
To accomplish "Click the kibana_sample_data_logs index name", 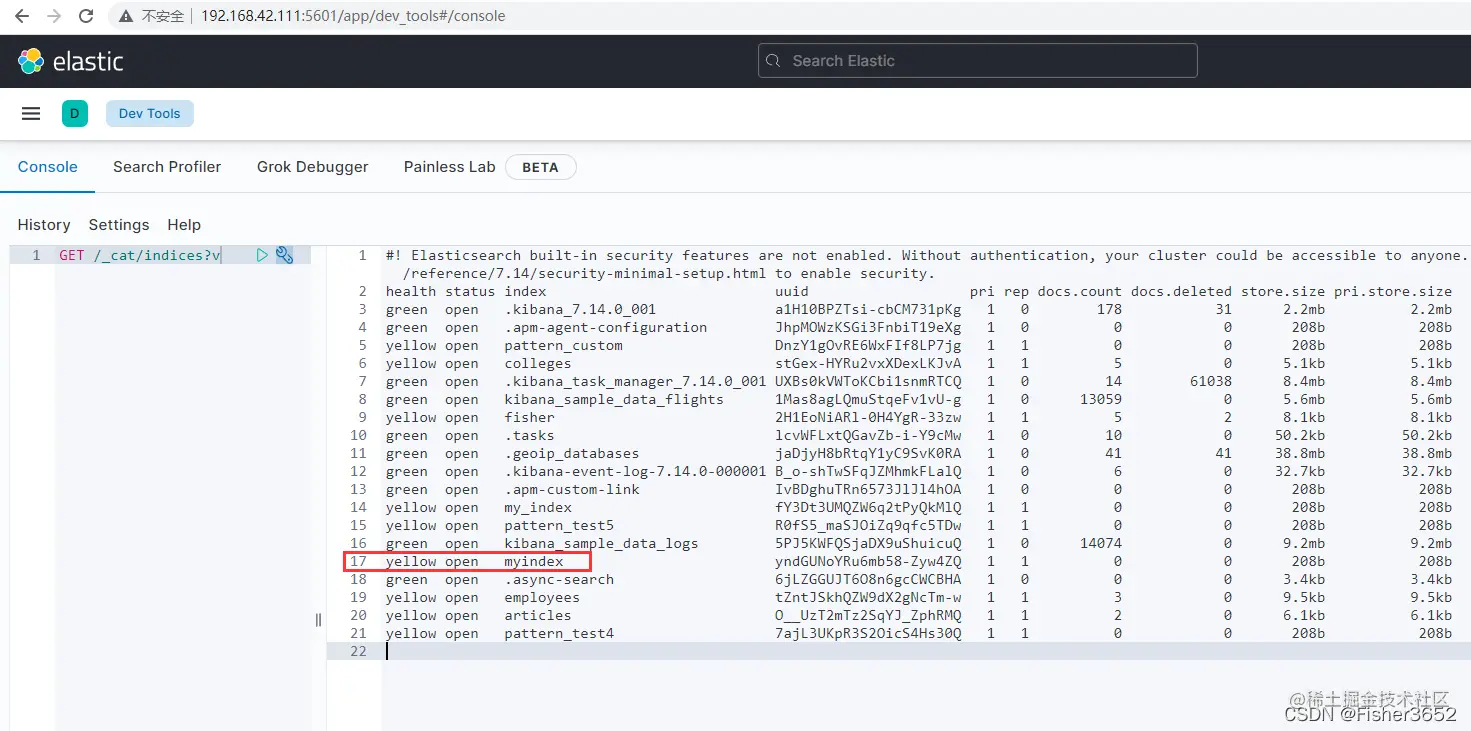I will pos(601,543).
